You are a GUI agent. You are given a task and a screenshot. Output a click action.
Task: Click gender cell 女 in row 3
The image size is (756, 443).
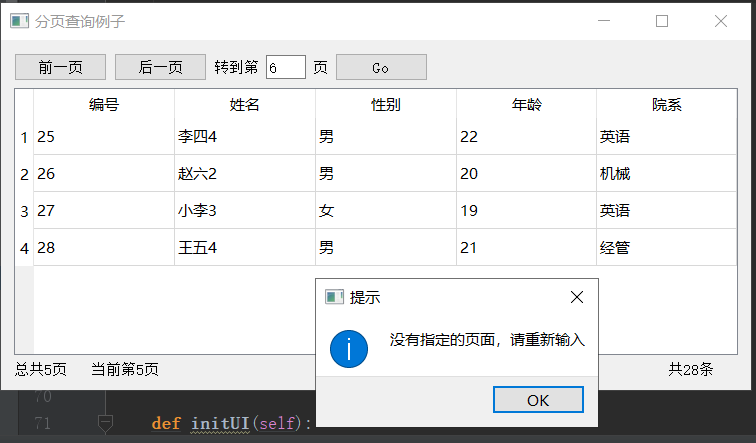(386, 211)
